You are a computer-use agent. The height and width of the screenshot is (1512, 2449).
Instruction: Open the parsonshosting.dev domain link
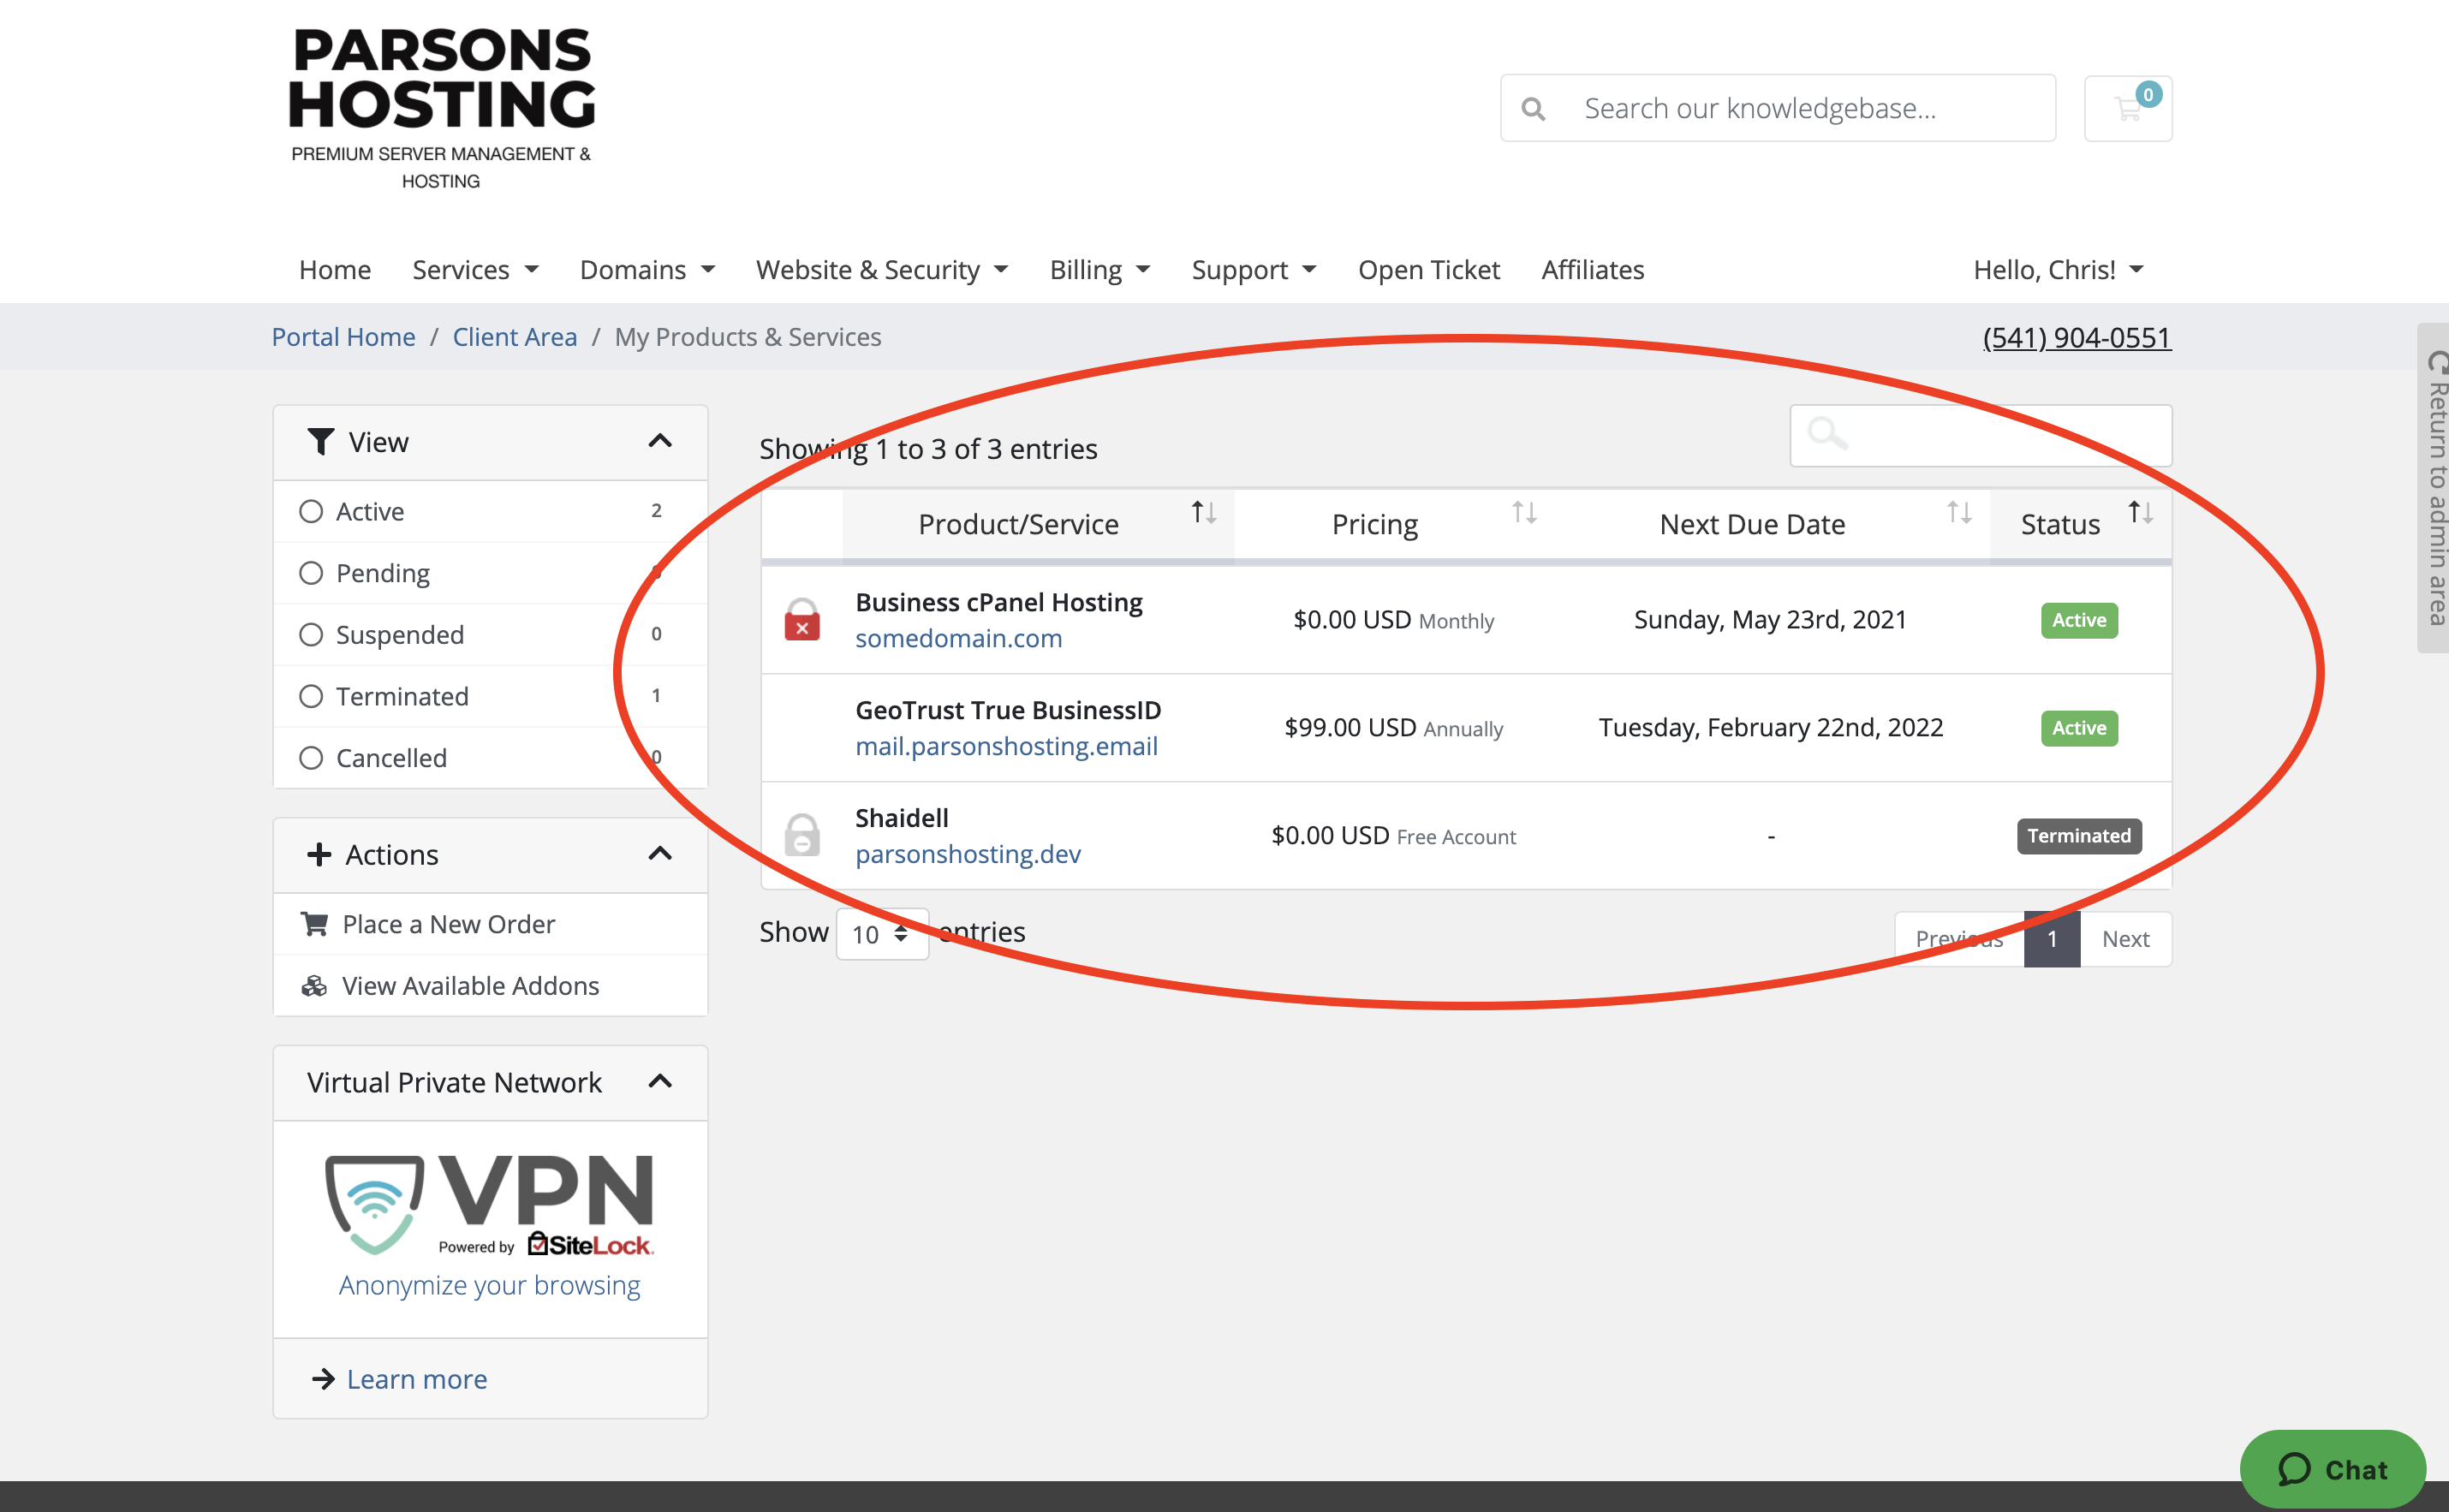click(x=967, y=854)
